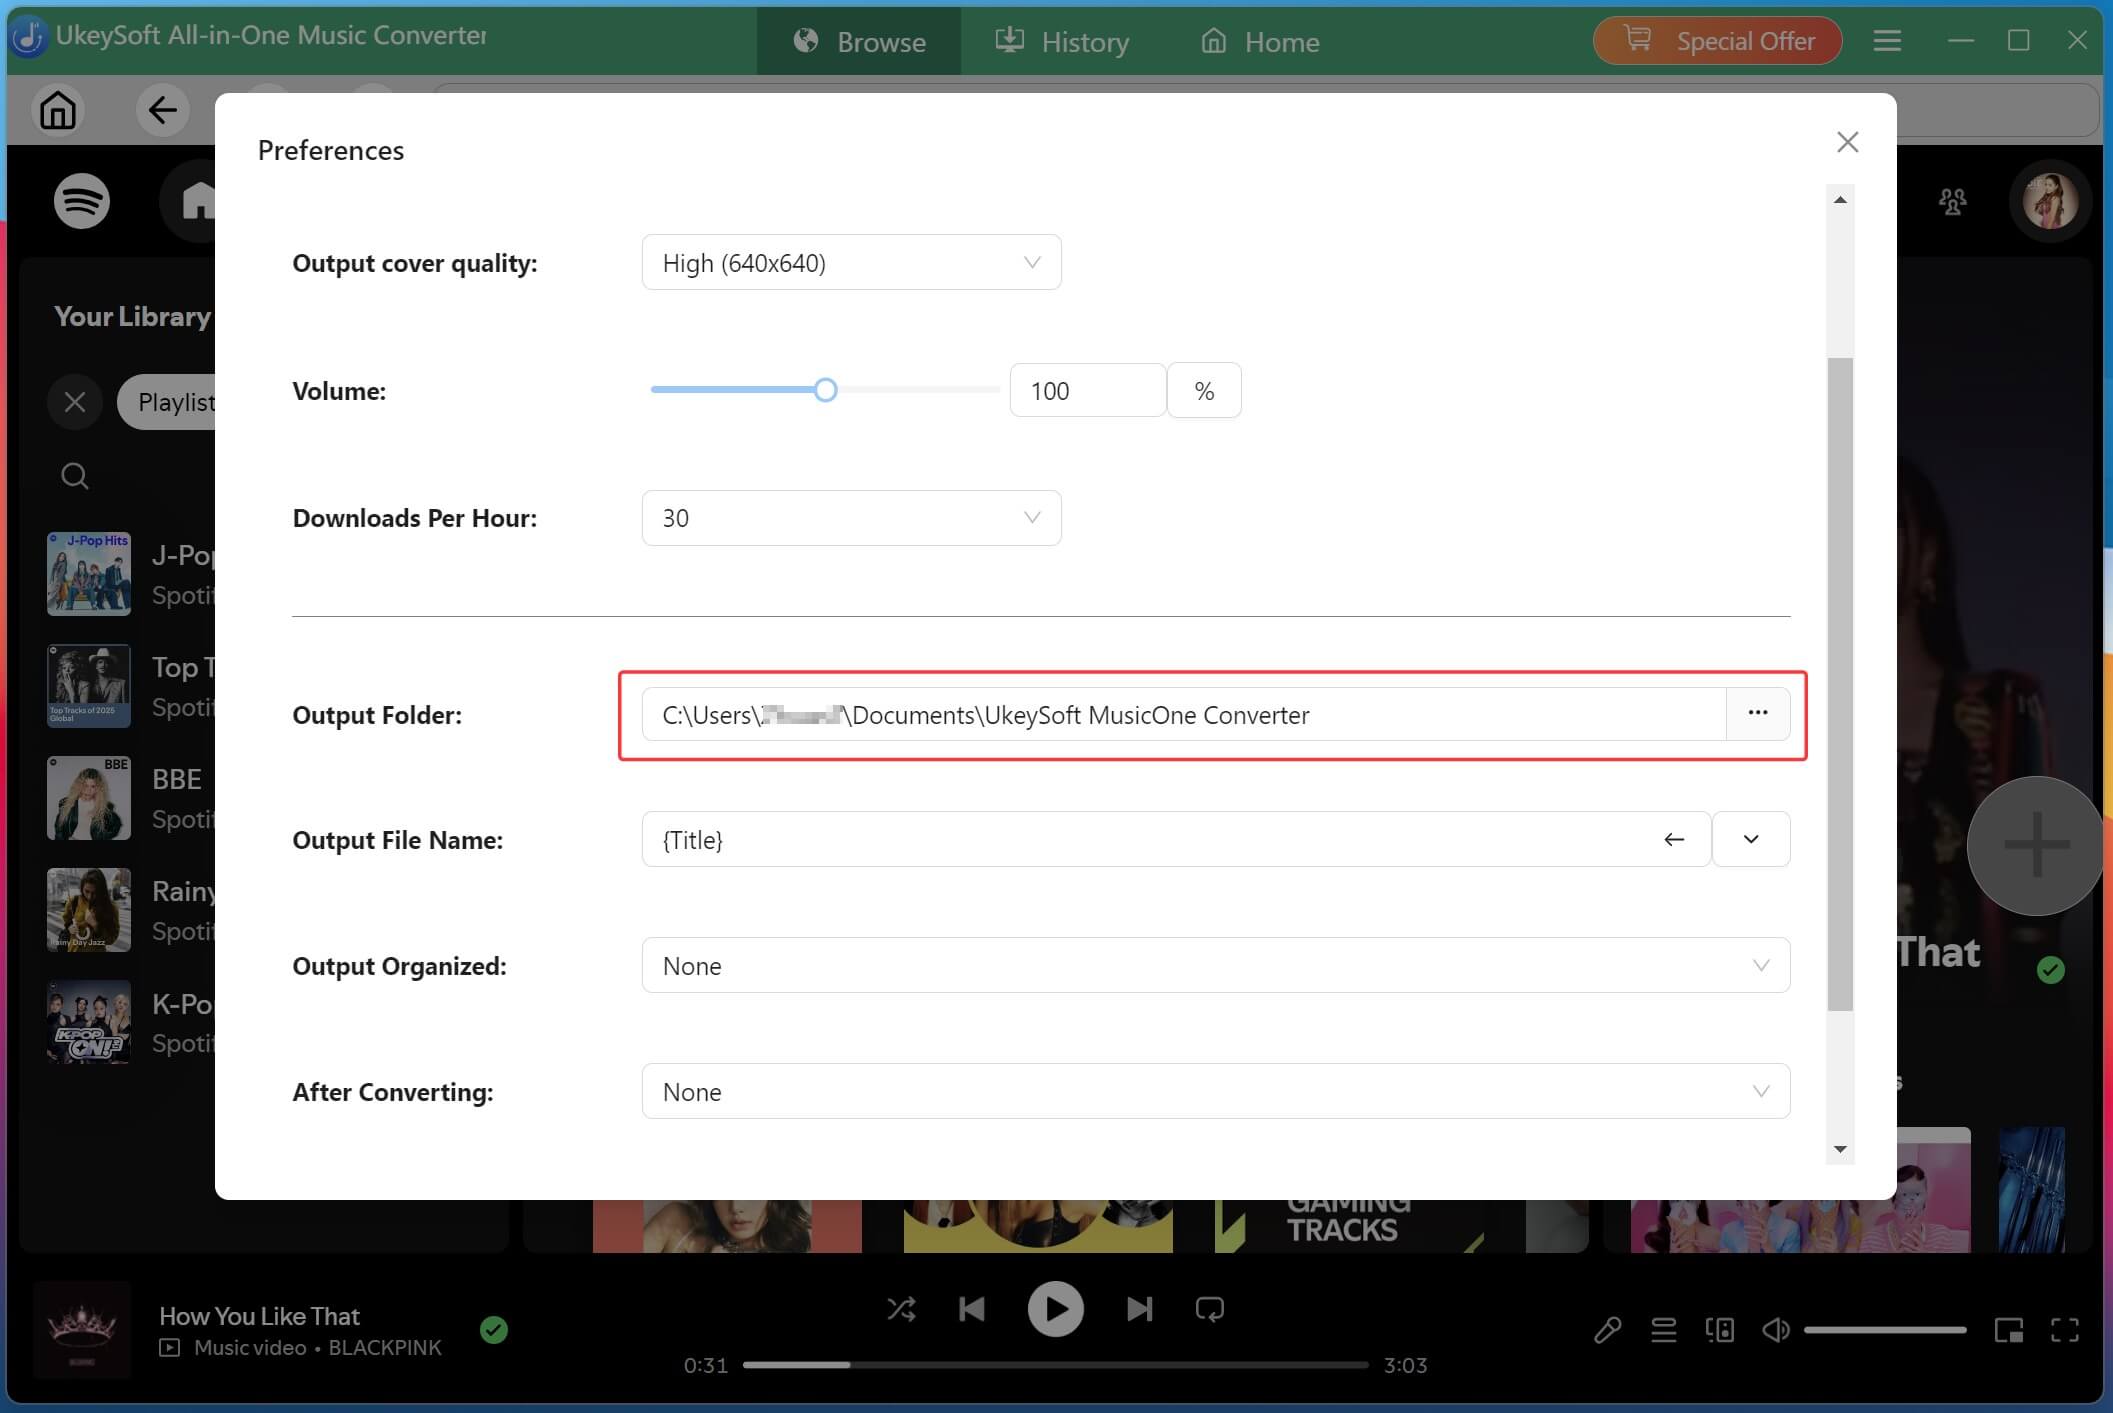Click the Spotify logo in the sidebar
The height and width of the screenshot is (1413, 2113).
pos(80,201)
